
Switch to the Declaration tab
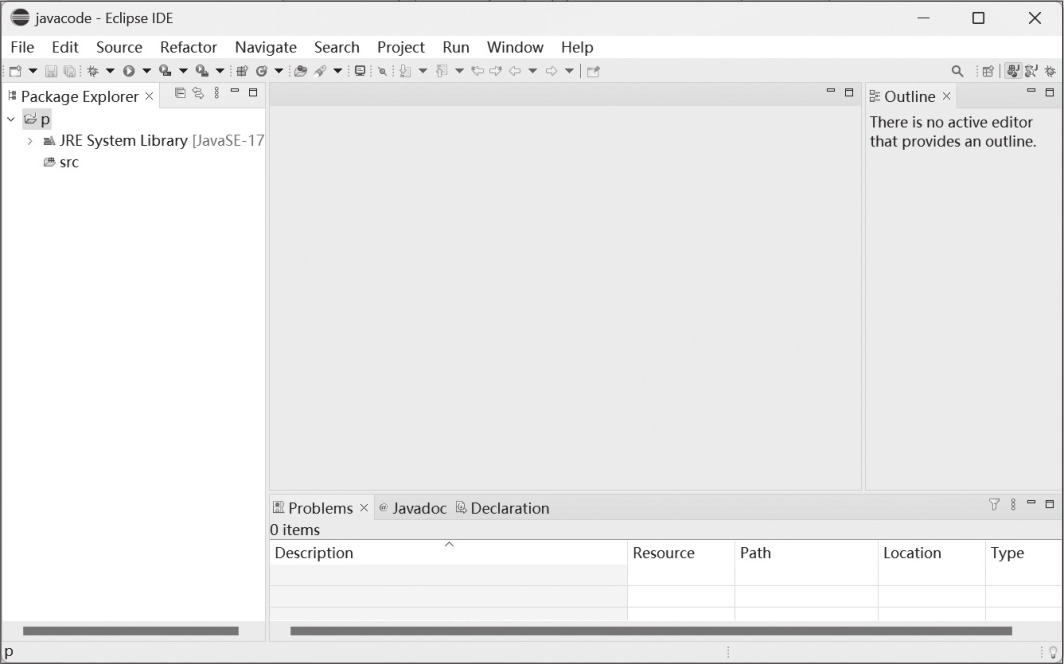(x=503, y=508)
